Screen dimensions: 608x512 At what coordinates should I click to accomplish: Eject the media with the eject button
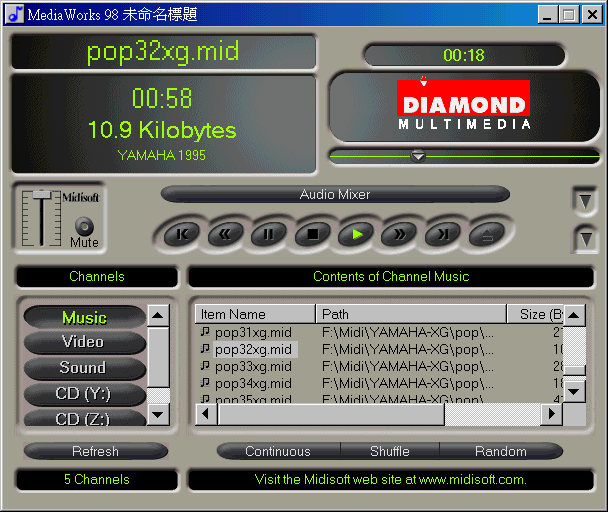pyautogui.click(x=487, y=234)
